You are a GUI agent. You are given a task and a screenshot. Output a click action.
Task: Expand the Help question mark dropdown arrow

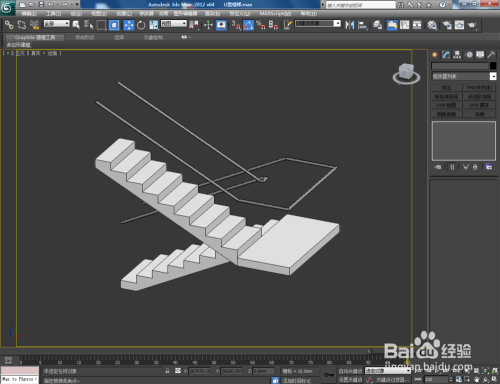tap(450, 5)
